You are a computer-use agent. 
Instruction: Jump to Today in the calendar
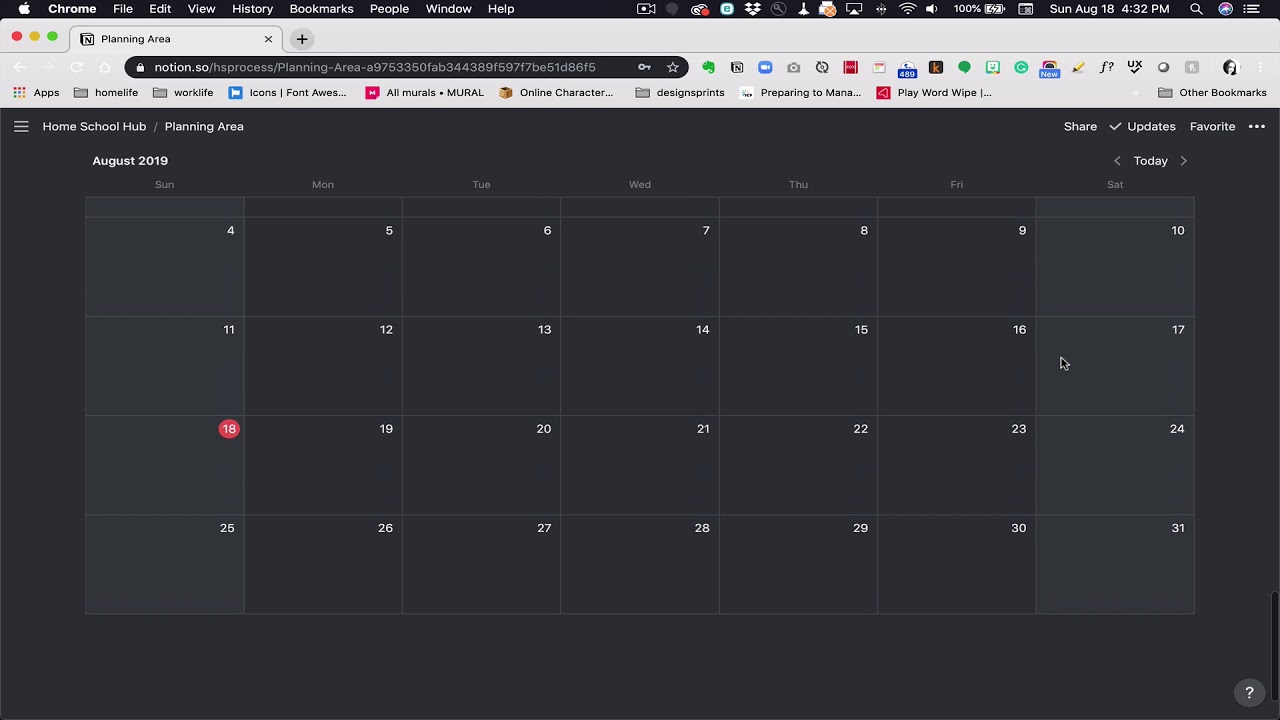tap(1150, 161)
